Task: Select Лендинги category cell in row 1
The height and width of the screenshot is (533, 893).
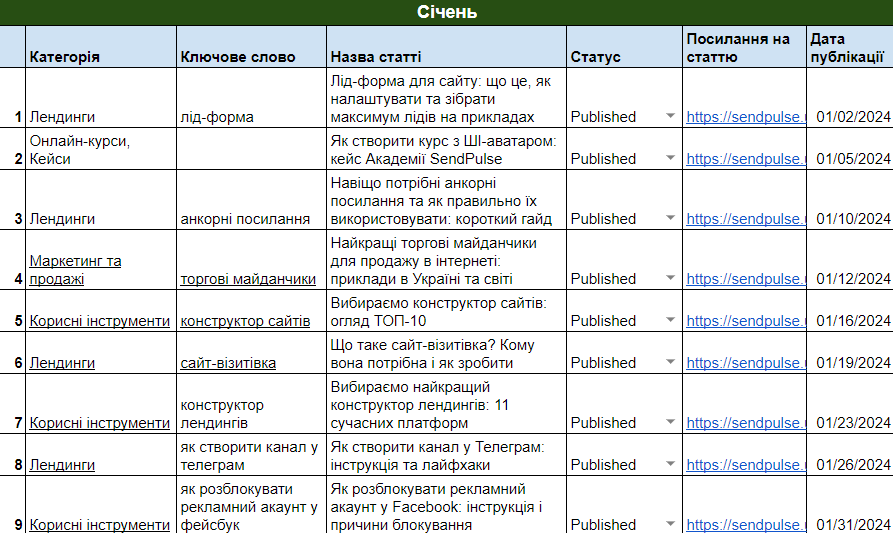Action: (101, 97)
